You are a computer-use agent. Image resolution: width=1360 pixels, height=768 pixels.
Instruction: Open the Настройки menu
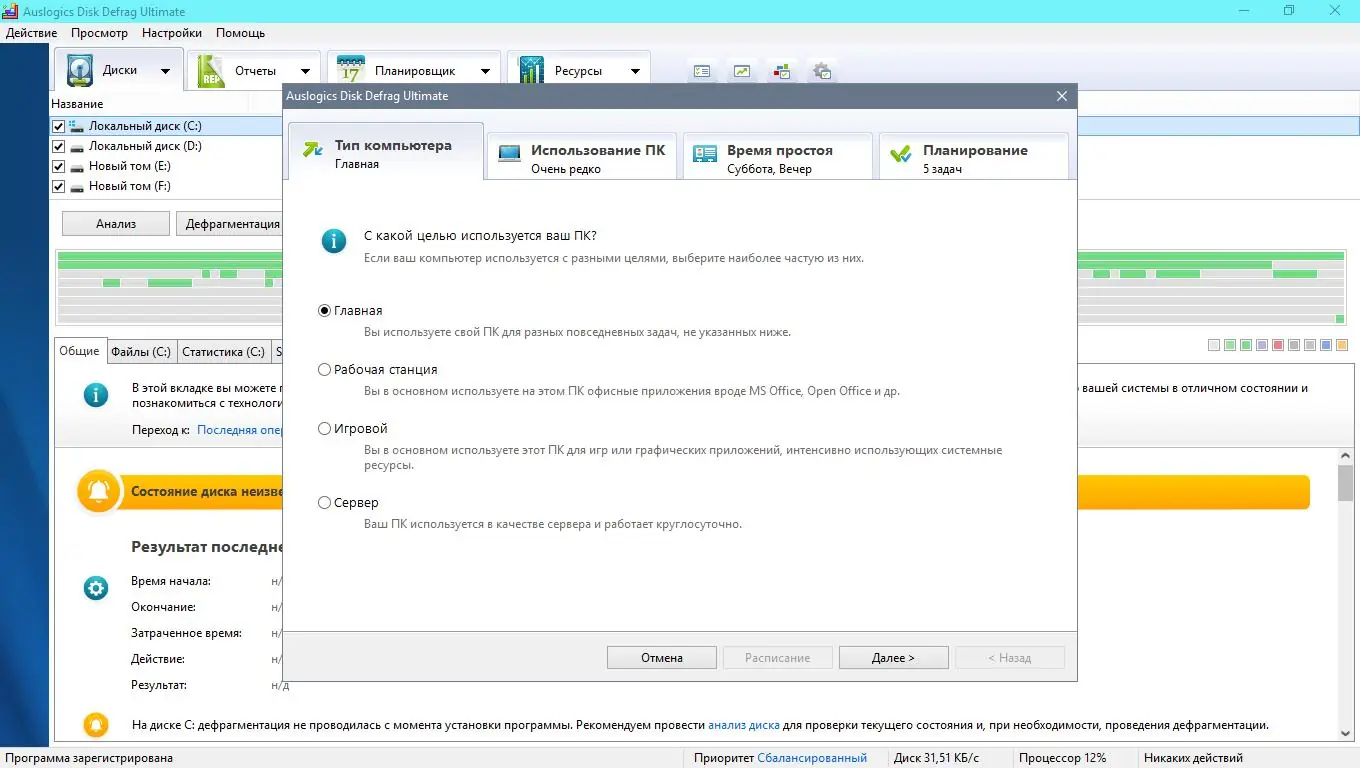point(171,32)
